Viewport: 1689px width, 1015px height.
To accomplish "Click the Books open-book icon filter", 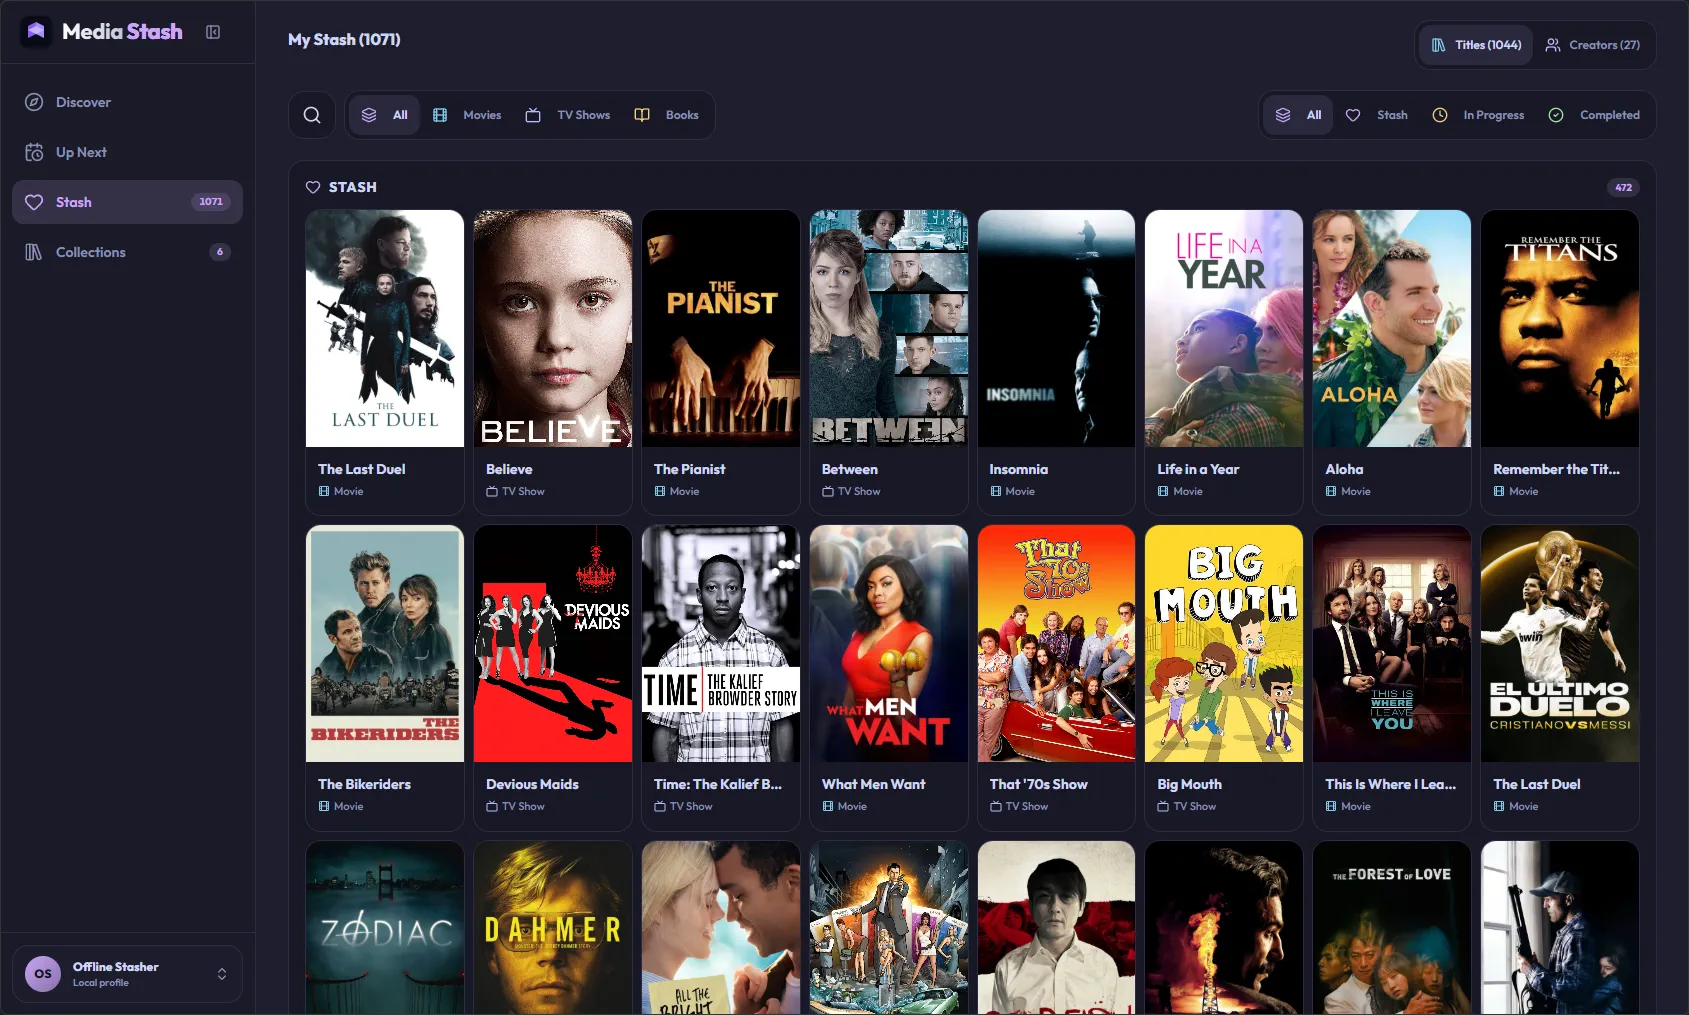I will coord(642,115).
